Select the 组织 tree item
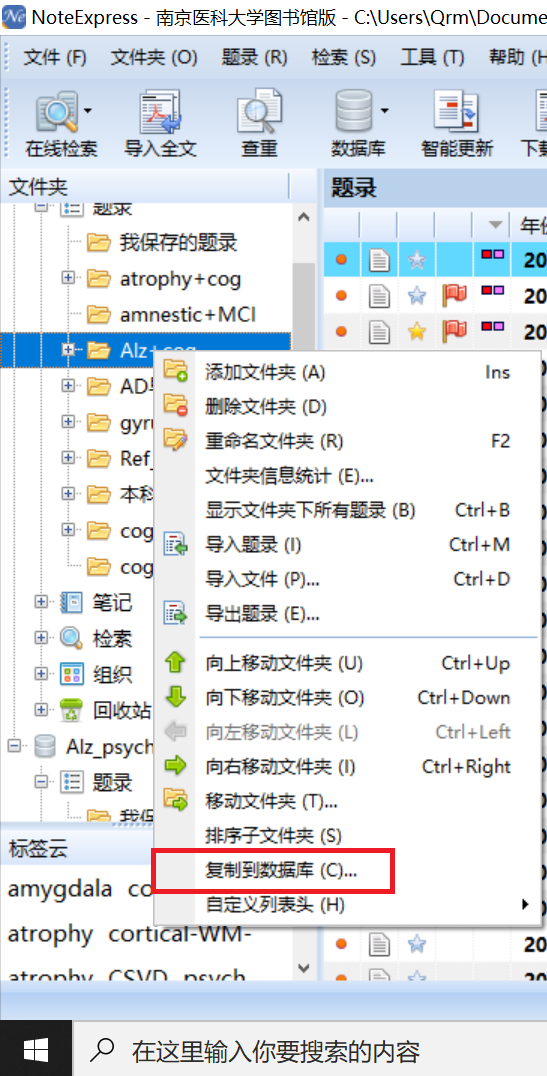Screen dimensions: 547x1076 [x=113, y=675]
